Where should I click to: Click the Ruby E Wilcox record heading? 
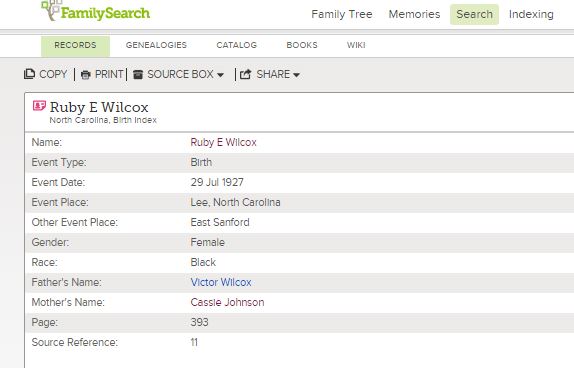(99, 107)
